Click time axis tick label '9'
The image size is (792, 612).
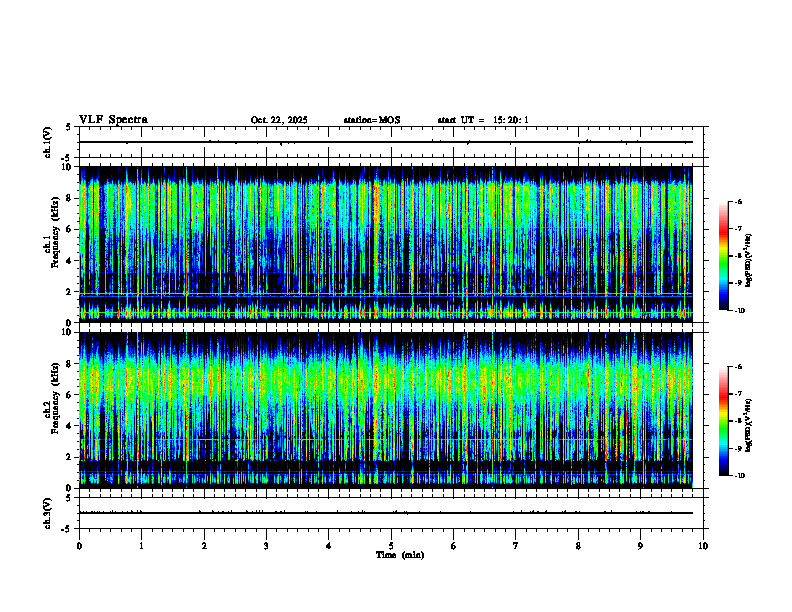[640, 546]
